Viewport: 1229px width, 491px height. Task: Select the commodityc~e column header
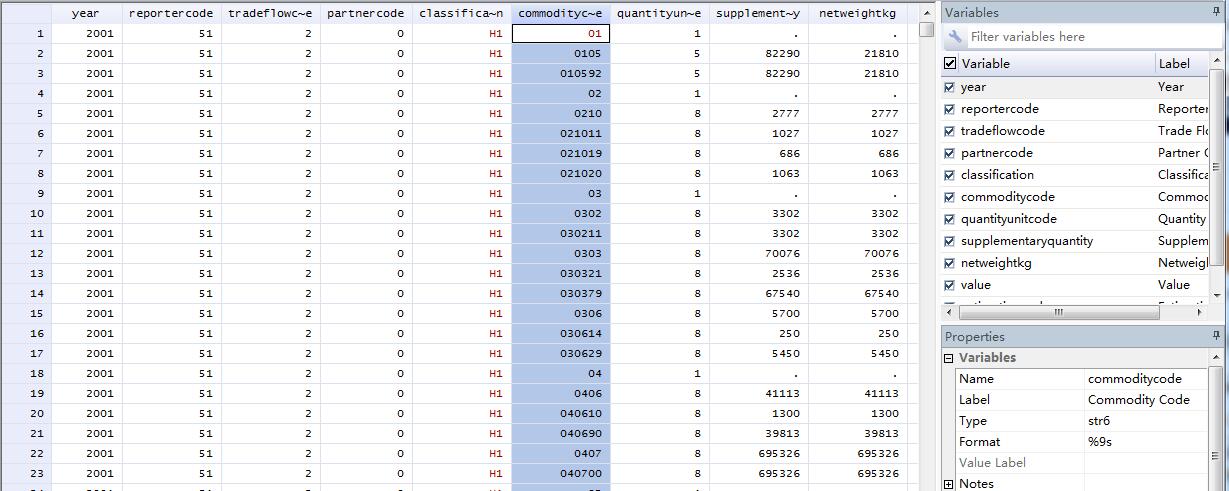click(x=560, y=13)
